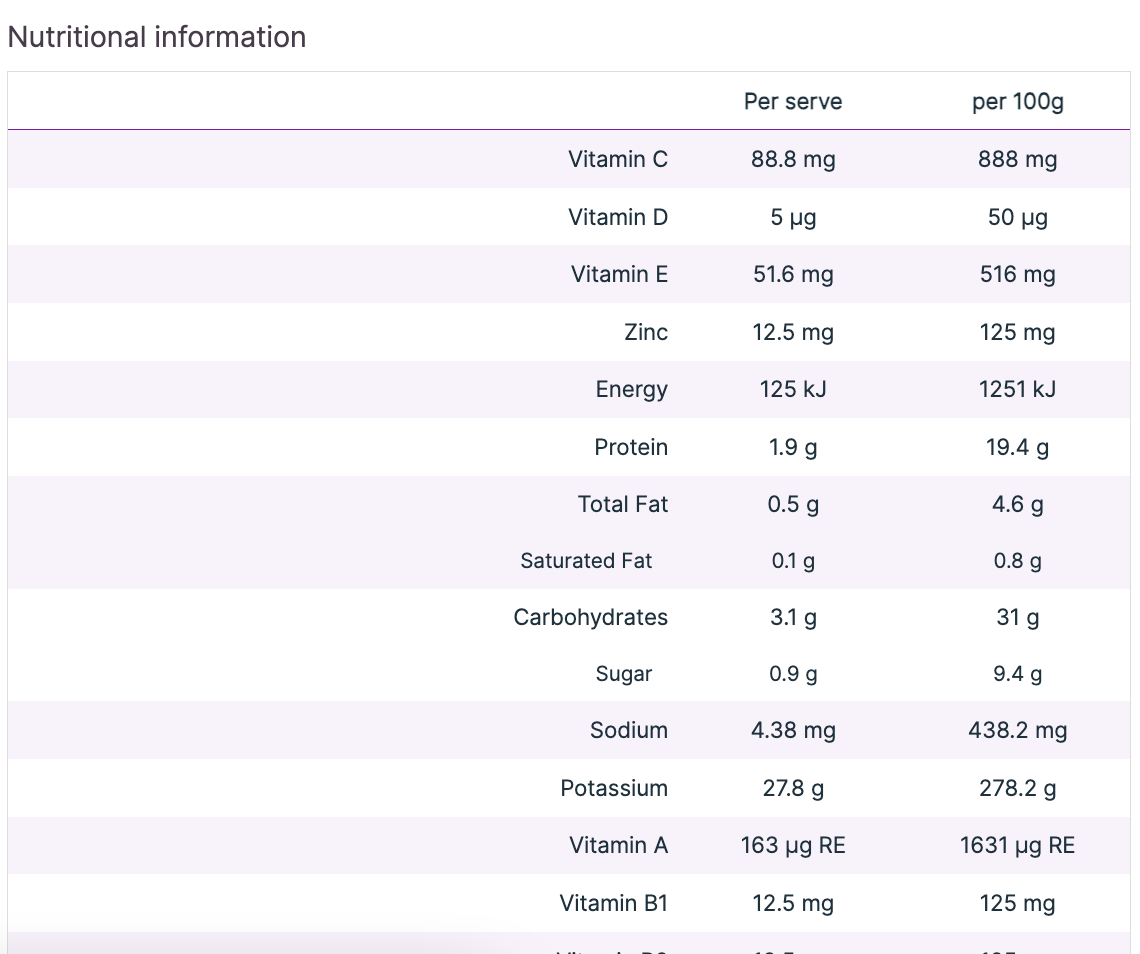
Task: Click the 1631 µg RE value
Action: click(x=1017, y=845)
